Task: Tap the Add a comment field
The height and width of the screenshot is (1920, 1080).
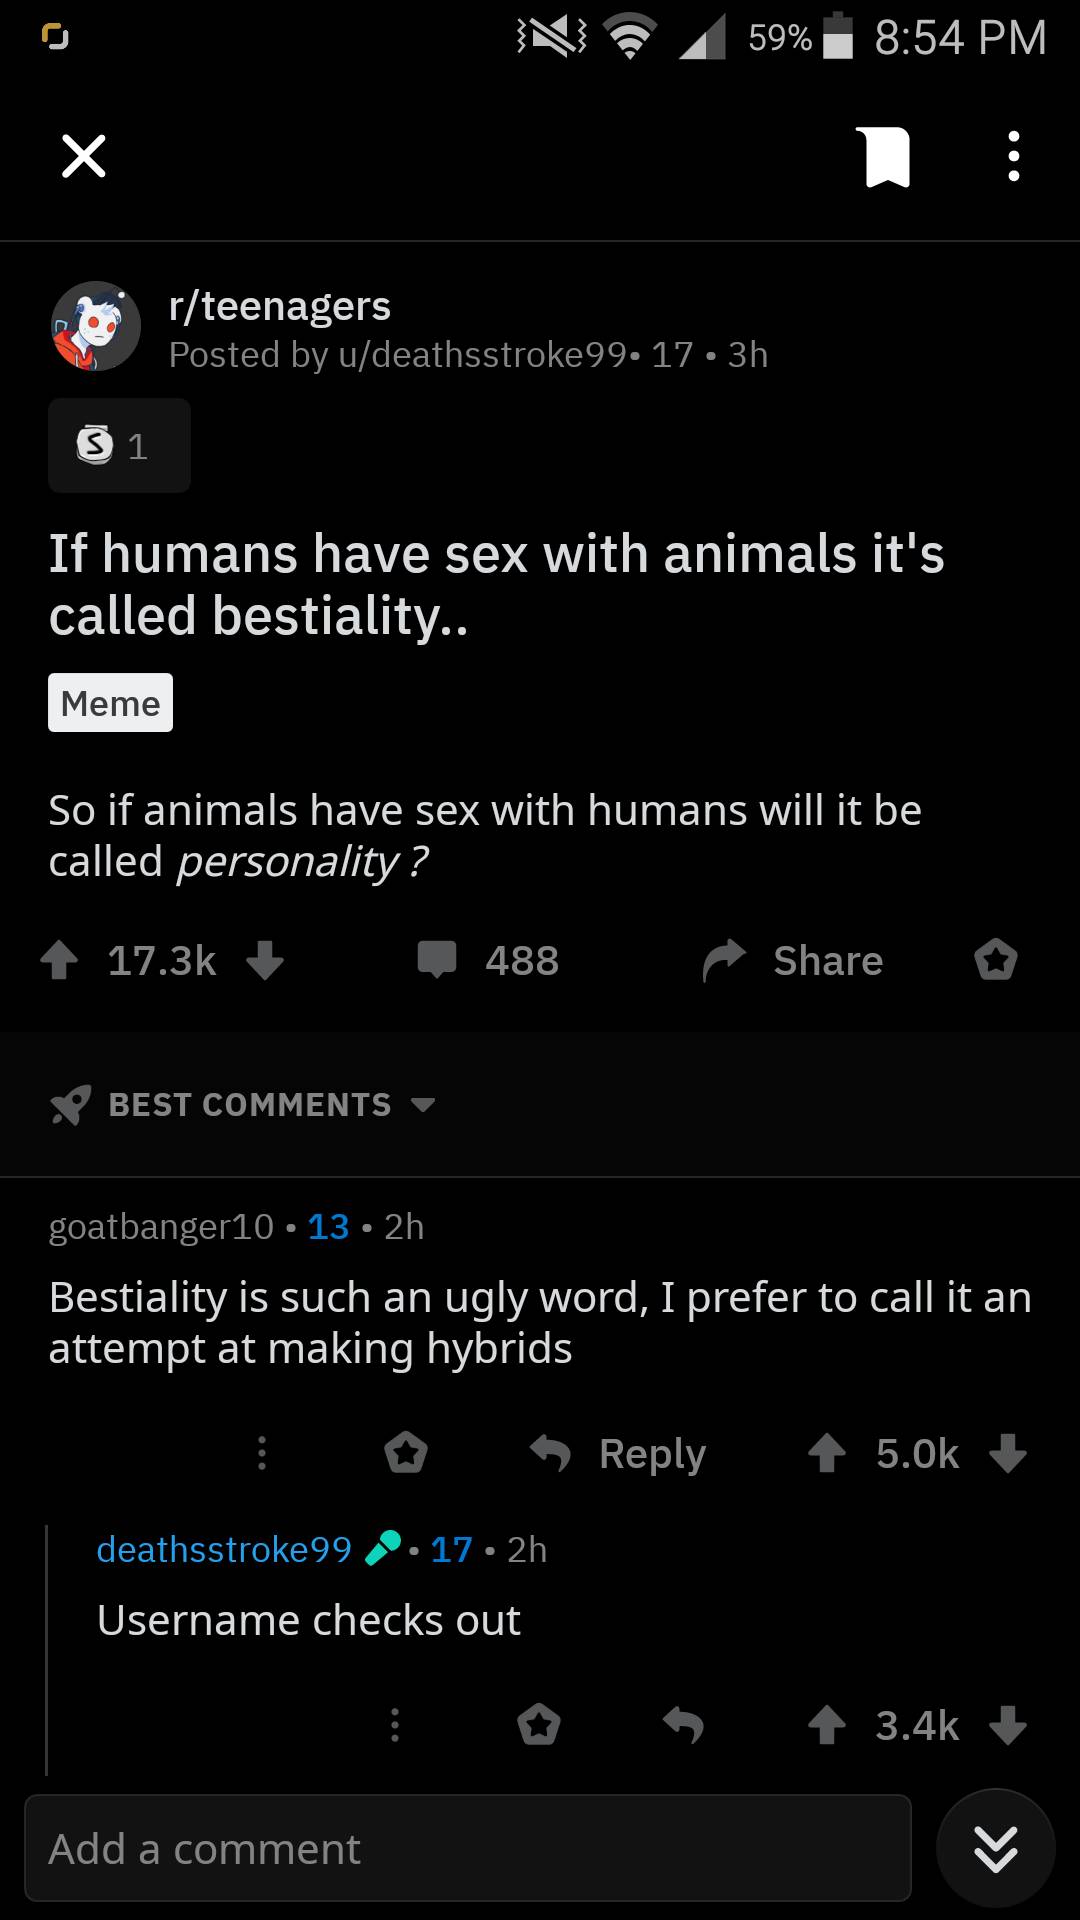Action: [x=467, y=1848]
